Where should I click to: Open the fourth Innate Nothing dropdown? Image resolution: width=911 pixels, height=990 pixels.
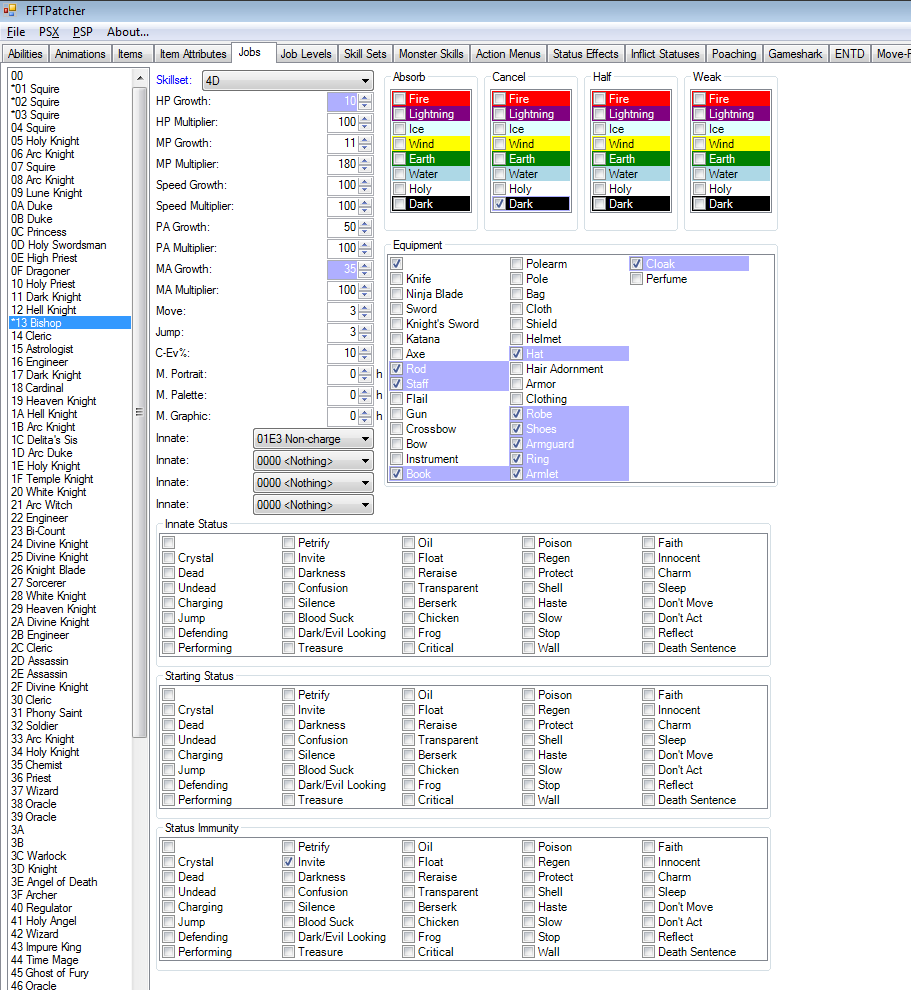[313, 505]
